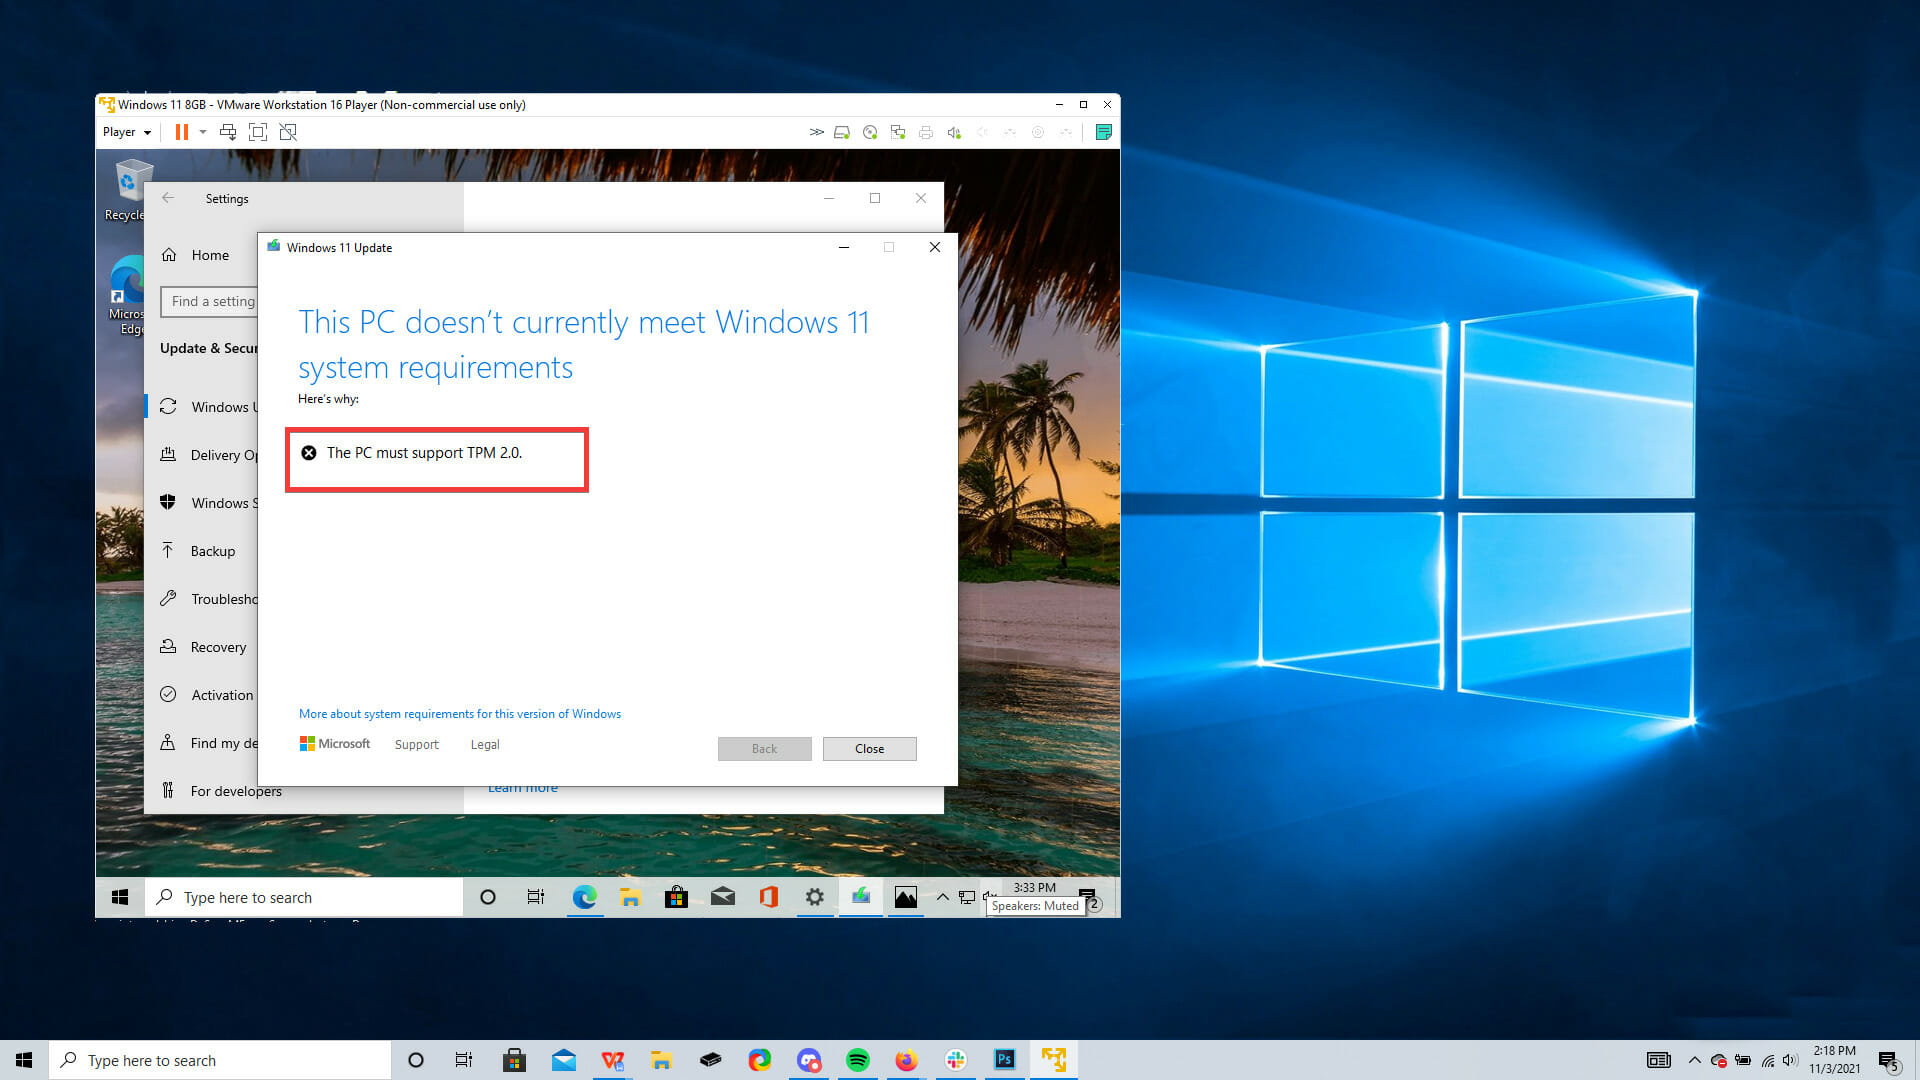Image resolution: width=1920 pixels, height=1080 pixels.
Task: Click the virtual sound adapter icon
Action: [x=953, y=131]
